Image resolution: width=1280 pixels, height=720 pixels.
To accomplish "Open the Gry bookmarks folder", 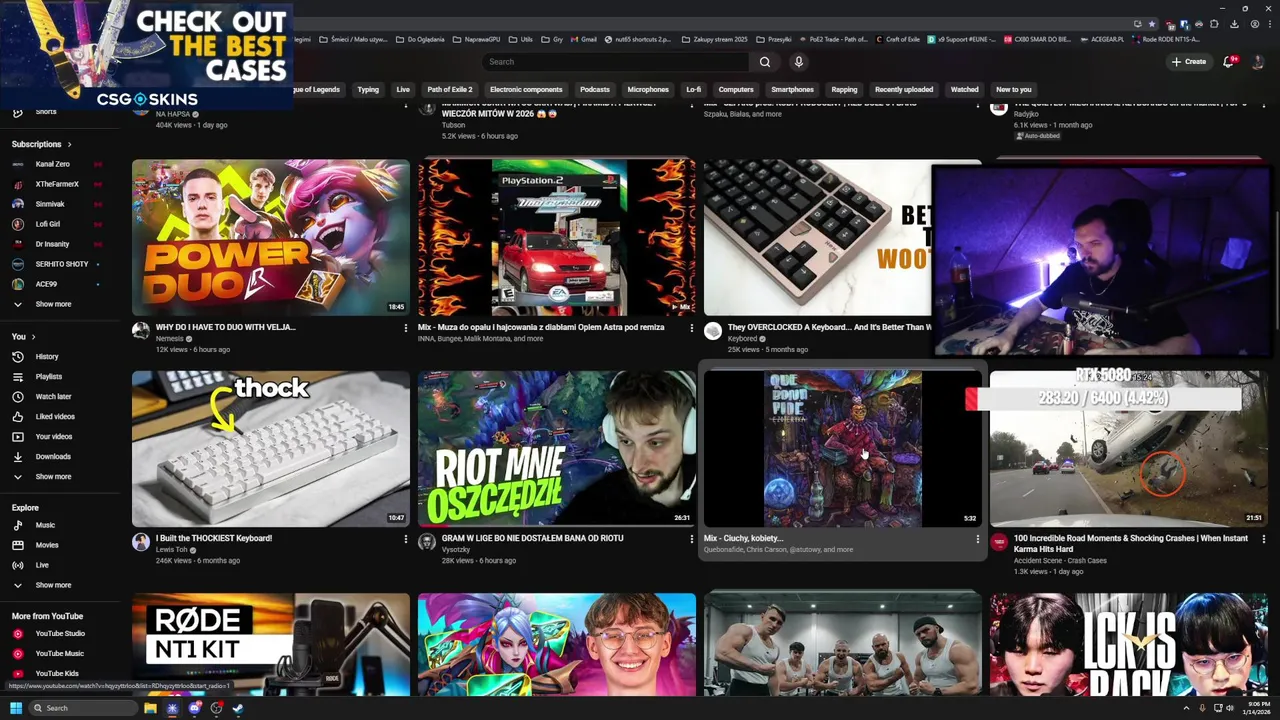I will tap(552, 39).
